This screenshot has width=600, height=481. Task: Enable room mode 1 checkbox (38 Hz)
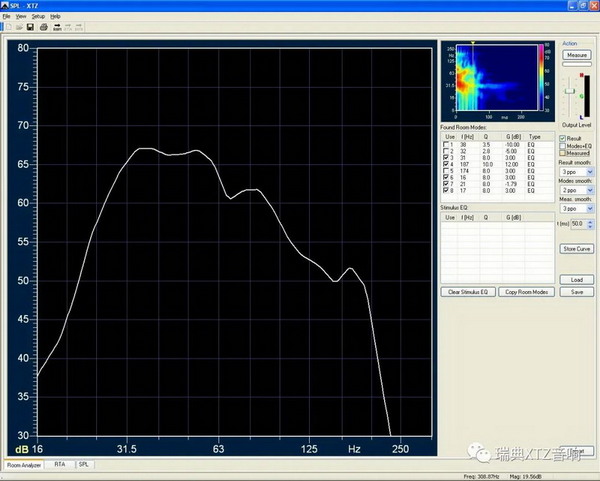tap(445, 145)
